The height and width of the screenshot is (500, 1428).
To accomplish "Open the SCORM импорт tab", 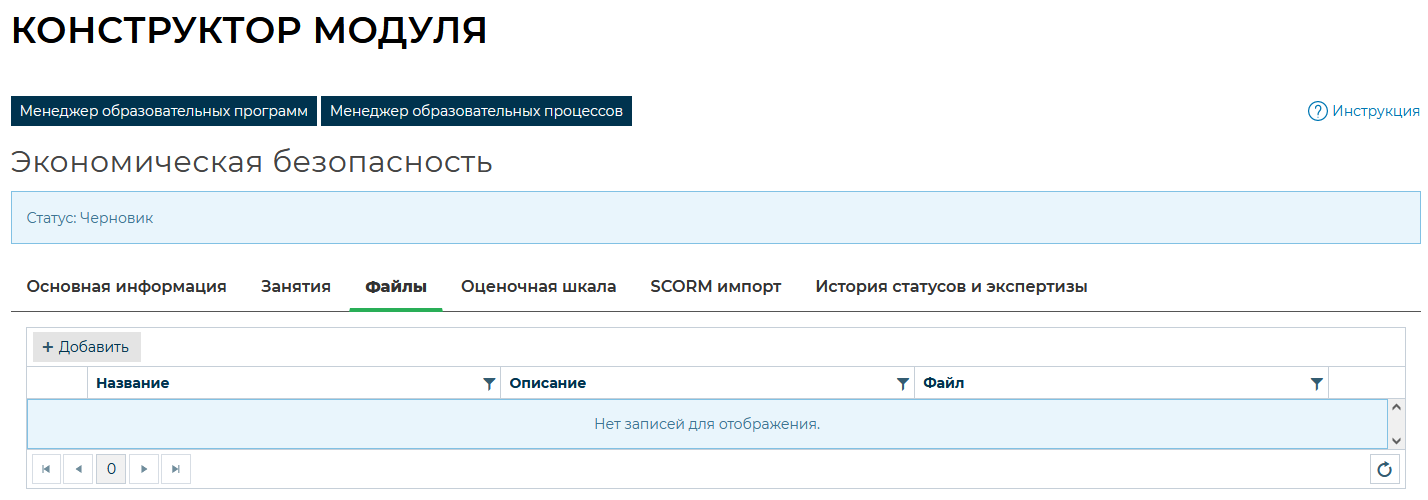I will tap(715, 287).
